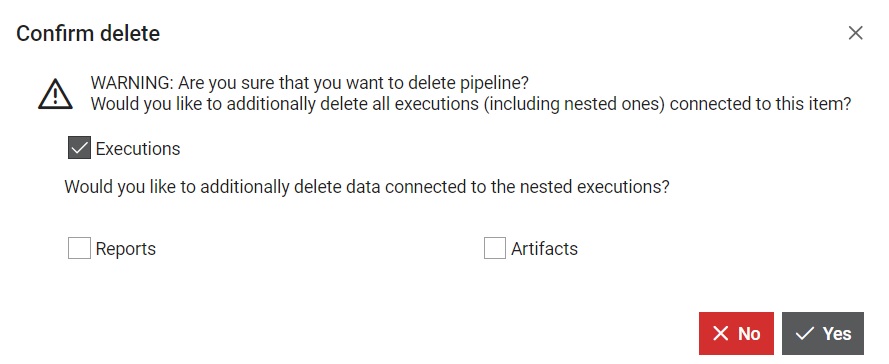Click the checkmark icon inside Yes button
This screenshot has height=364, width=889.
tap(804, 333)
